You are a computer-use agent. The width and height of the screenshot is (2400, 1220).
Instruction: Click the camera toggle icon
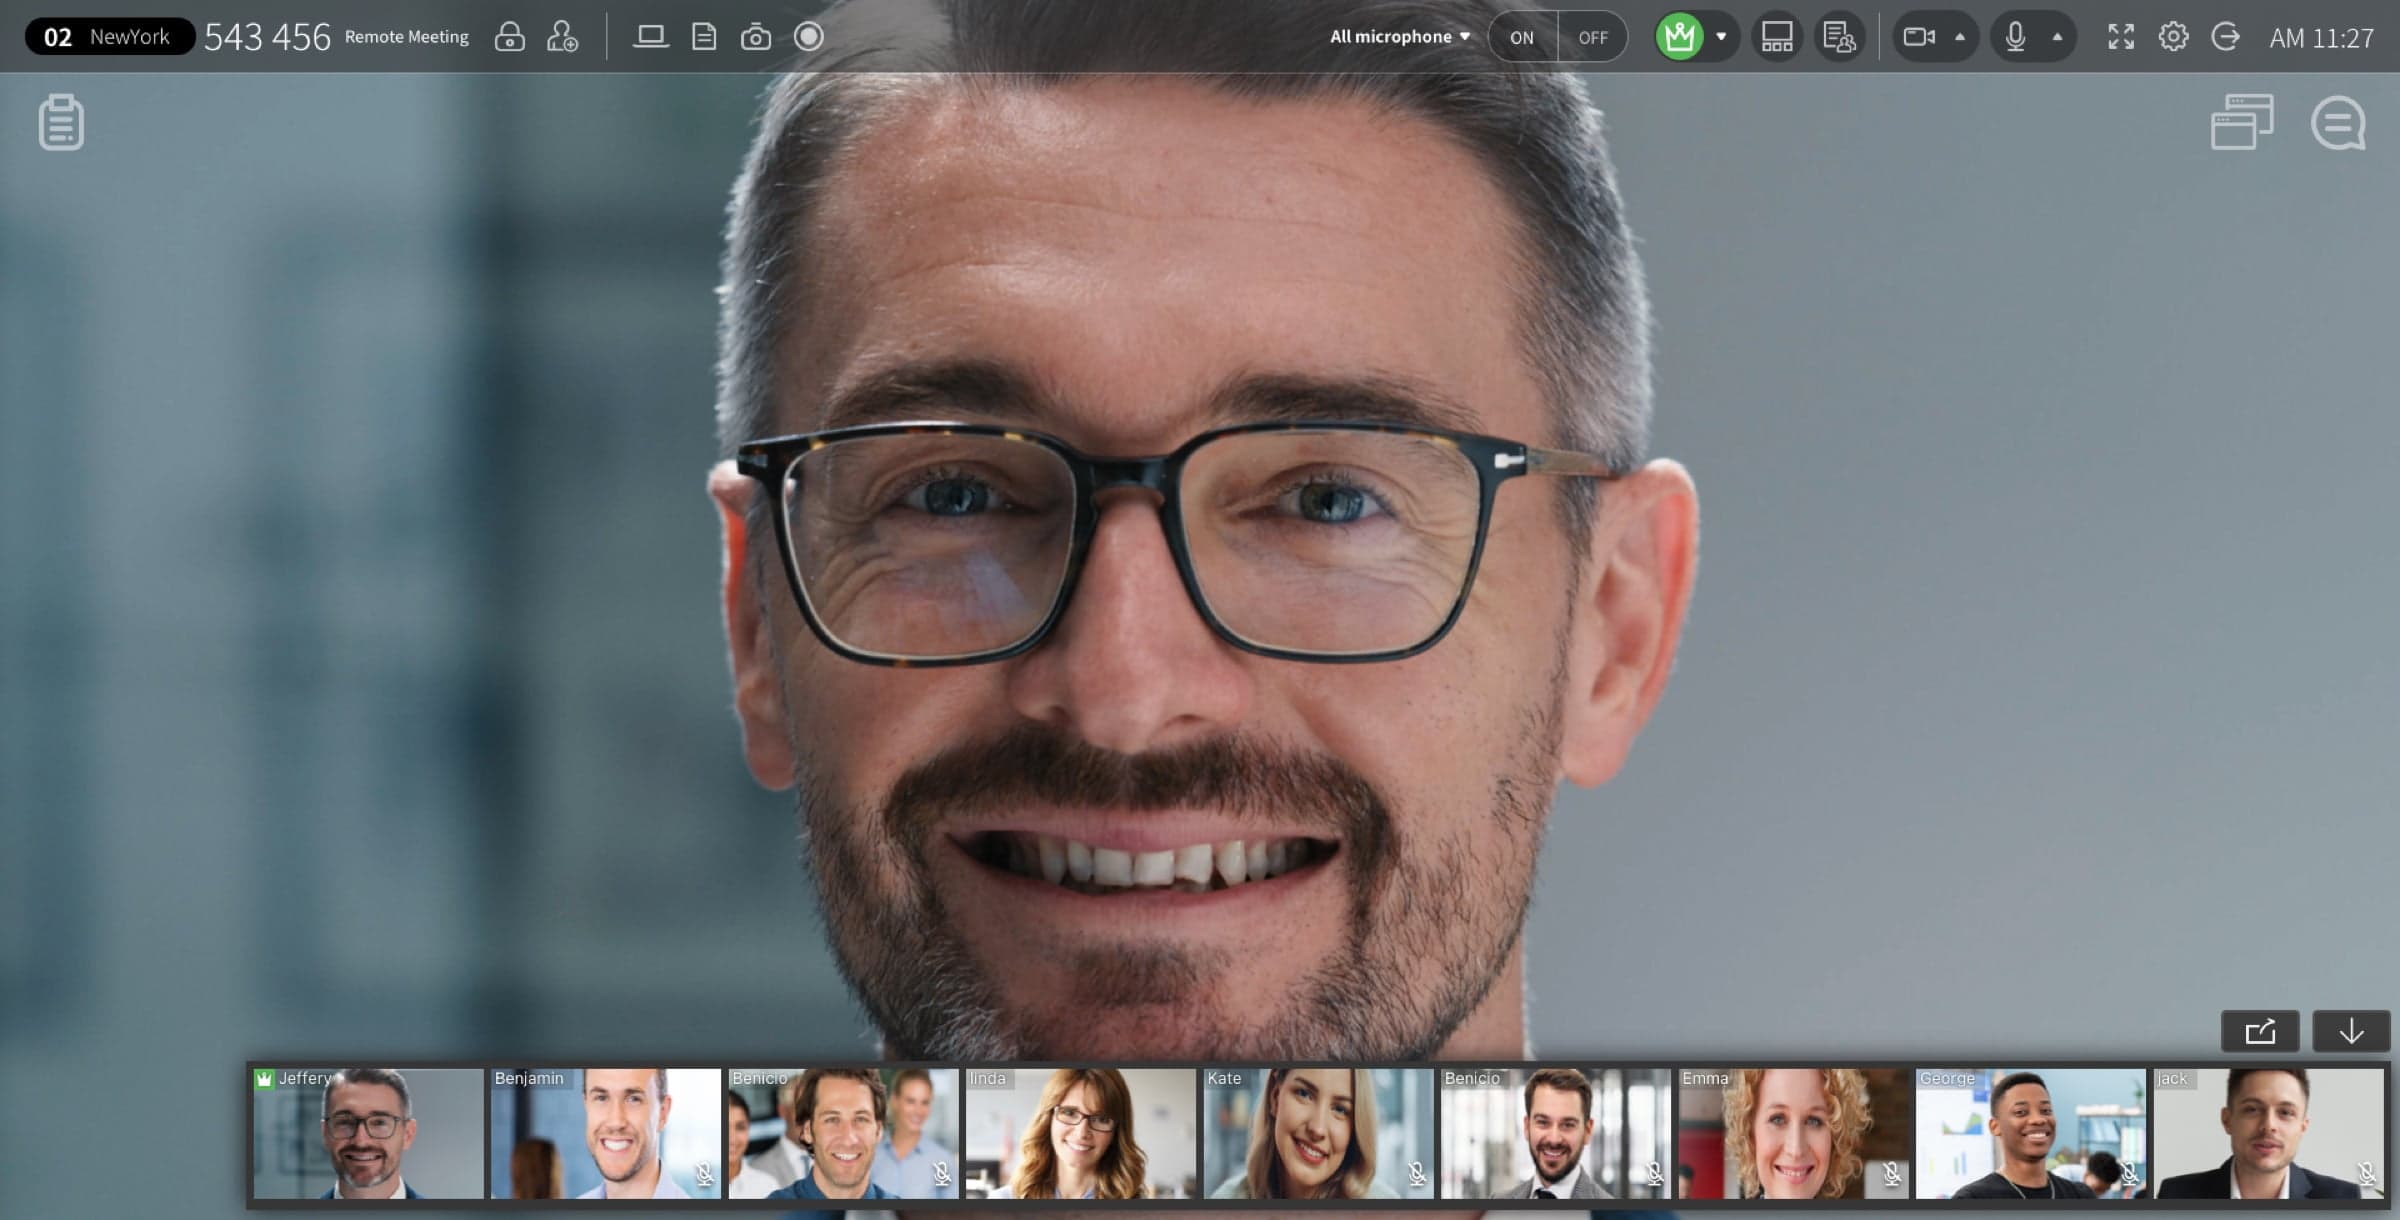tap(1918, 34)
